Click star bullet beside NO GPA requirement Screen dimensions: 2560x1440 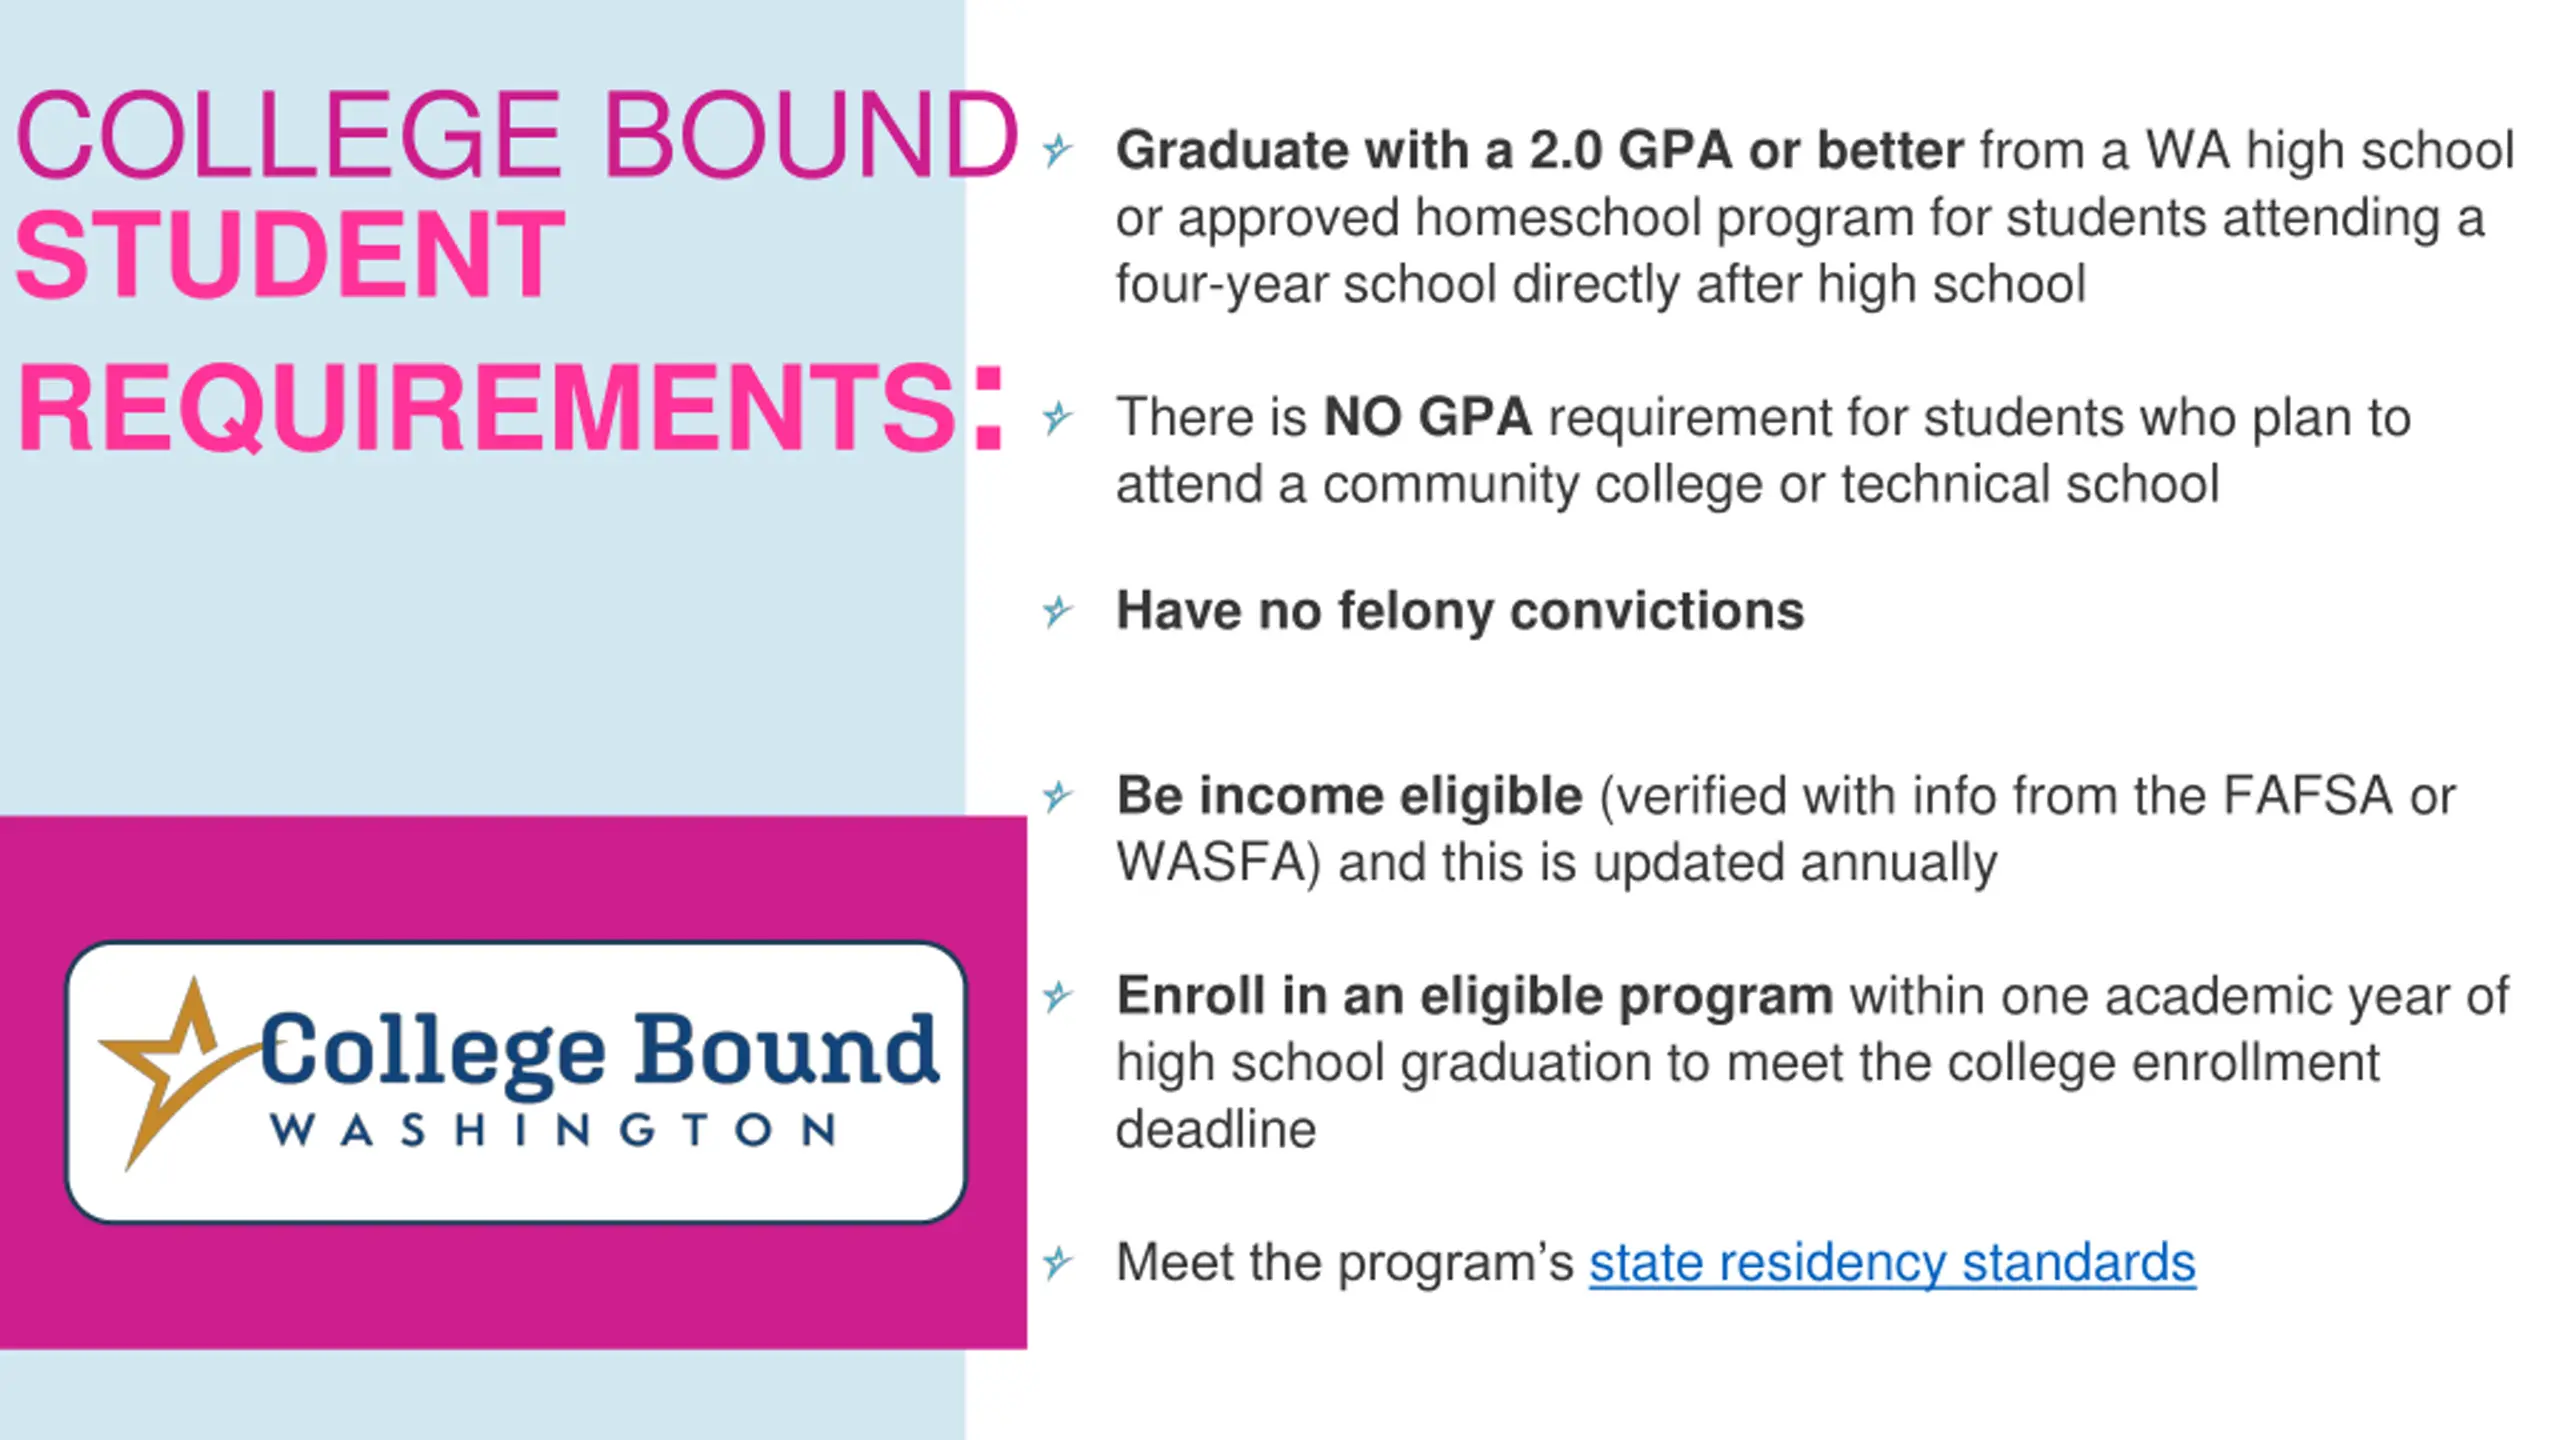pyautogui.click(x=1057, y=417)
